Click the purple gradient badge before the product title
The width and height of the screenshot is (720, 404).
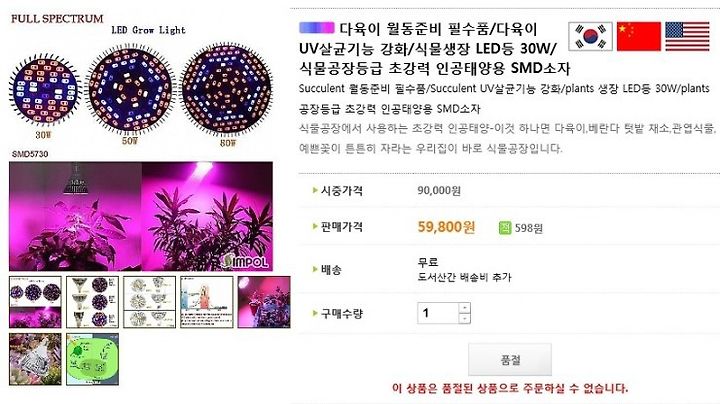316,28
